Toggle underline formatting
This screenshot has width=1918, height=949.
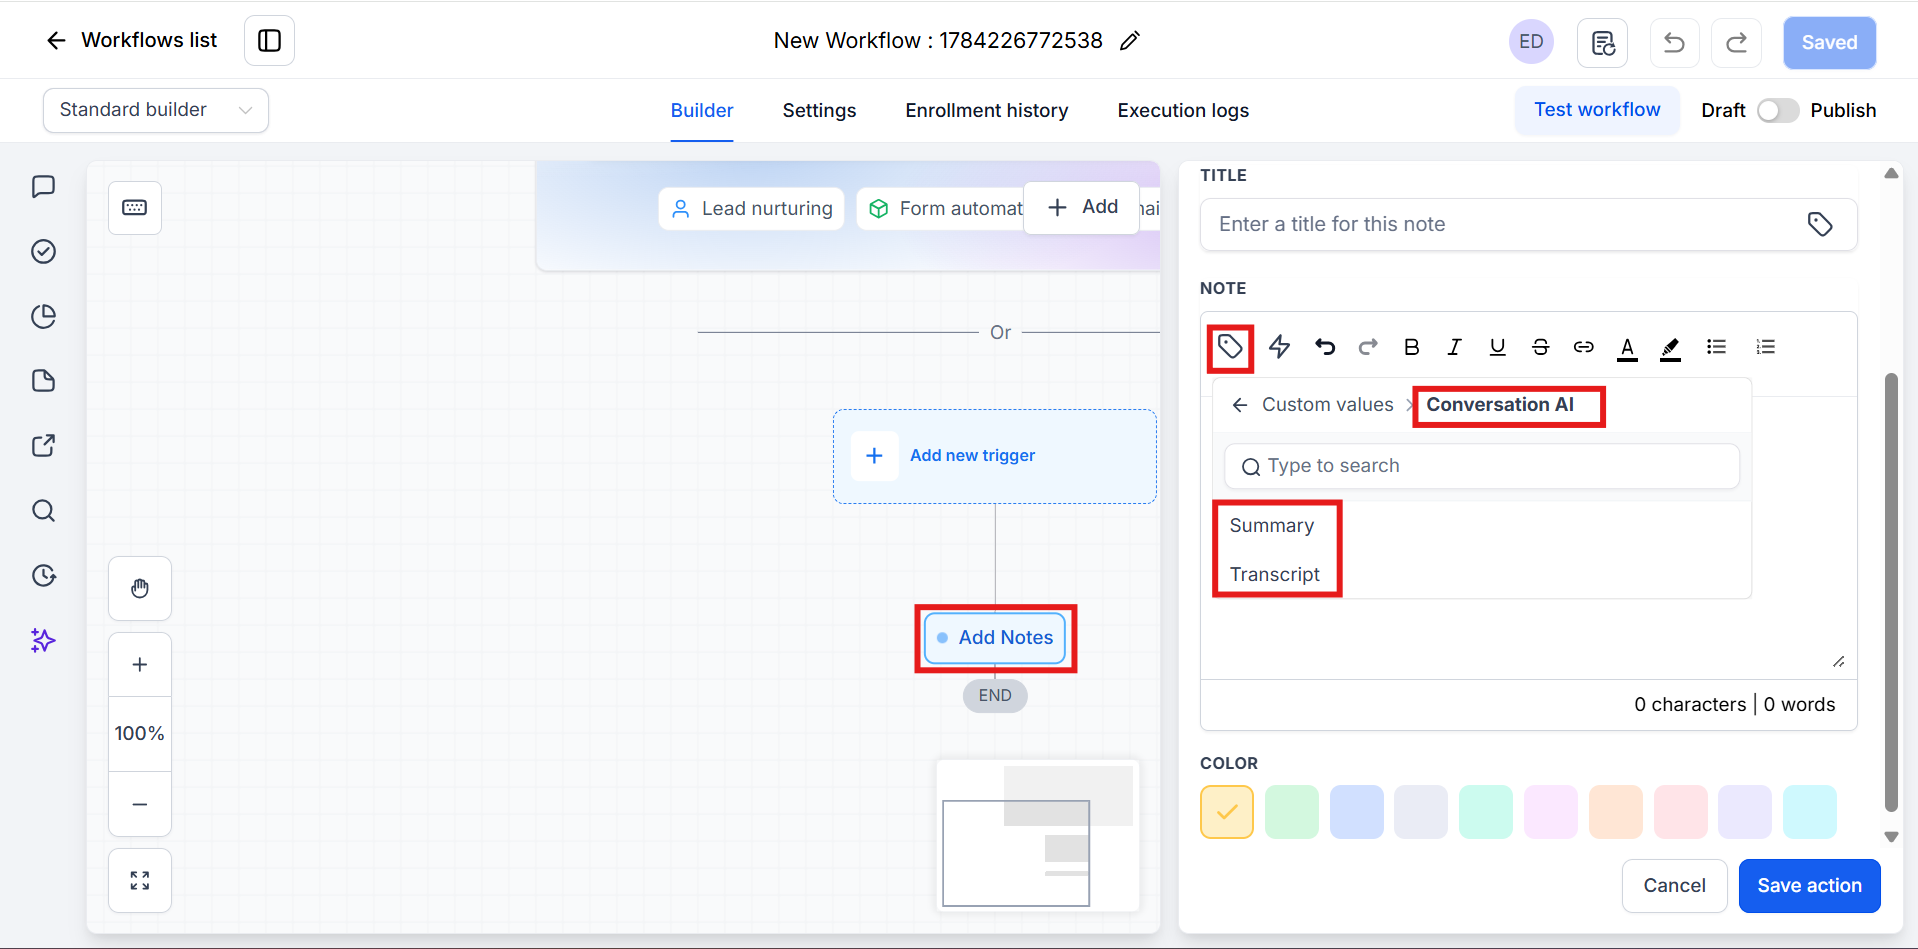(1497, 347)
